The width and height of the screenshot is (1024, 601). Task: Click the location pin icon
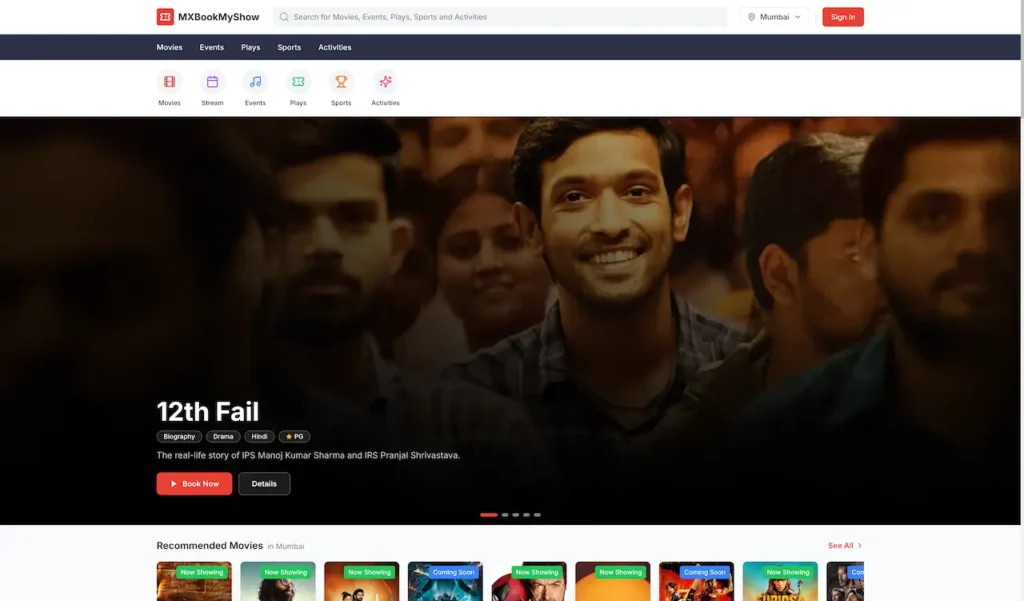(751, 17)
